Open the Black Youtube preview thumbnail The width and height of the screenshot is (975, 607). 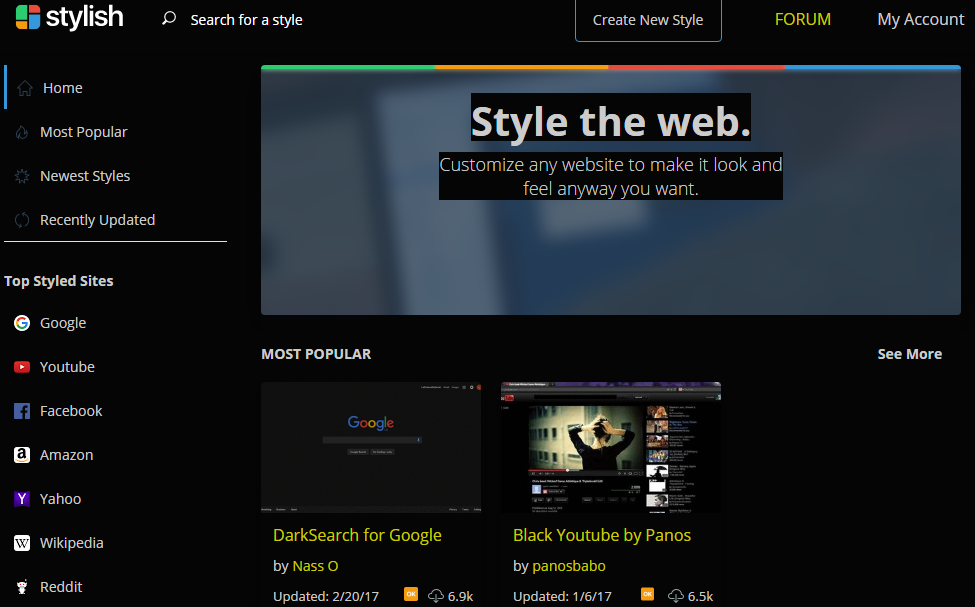click(x=611, y=448)
